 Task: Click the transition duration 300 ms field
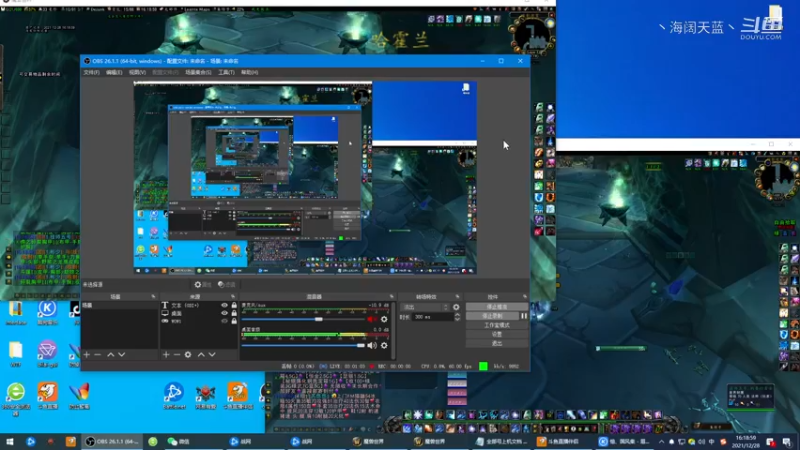(x=433, y=317)
